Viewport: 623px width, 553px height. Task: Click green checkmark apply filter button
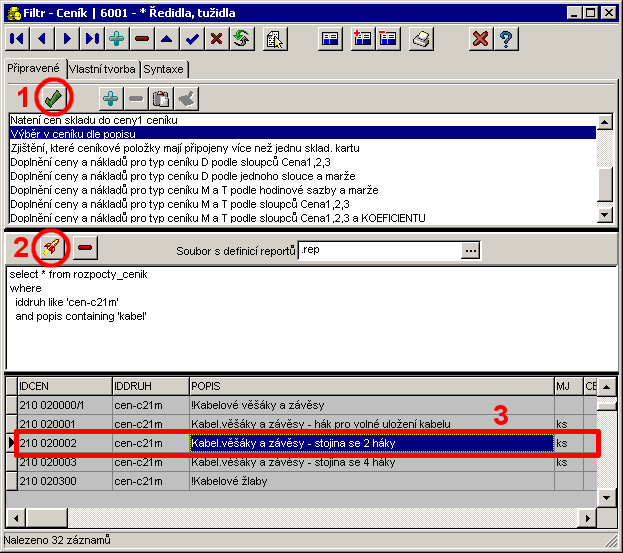click(52, 98)
